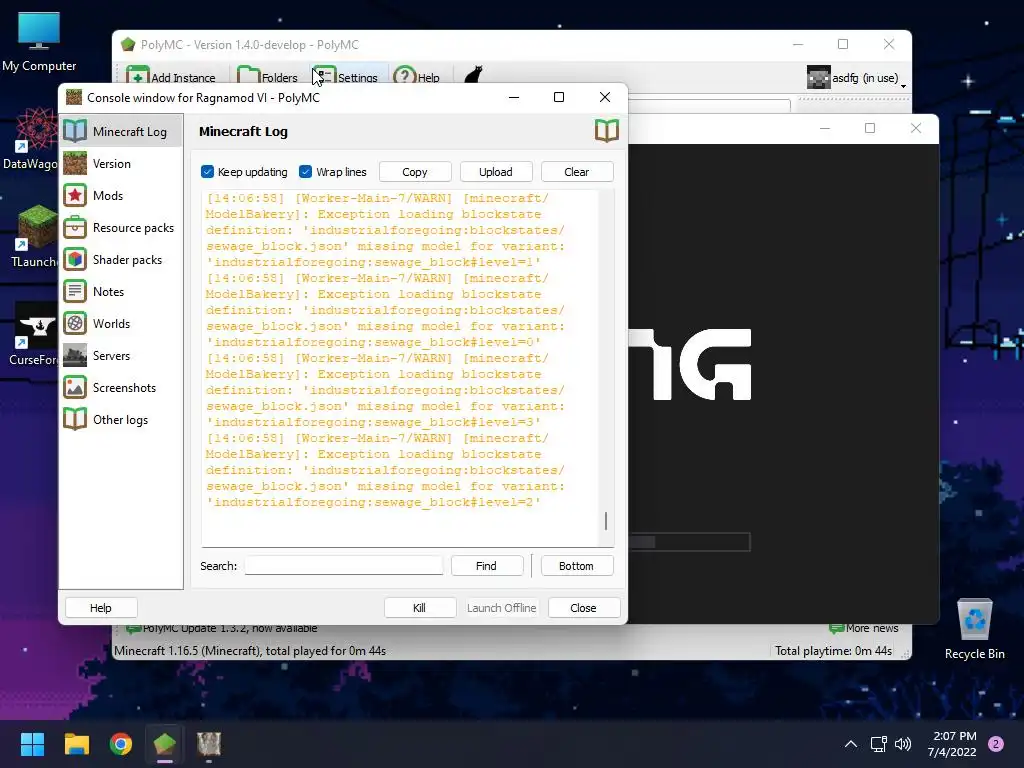Click More news in PolyMC window

(864, 628)
